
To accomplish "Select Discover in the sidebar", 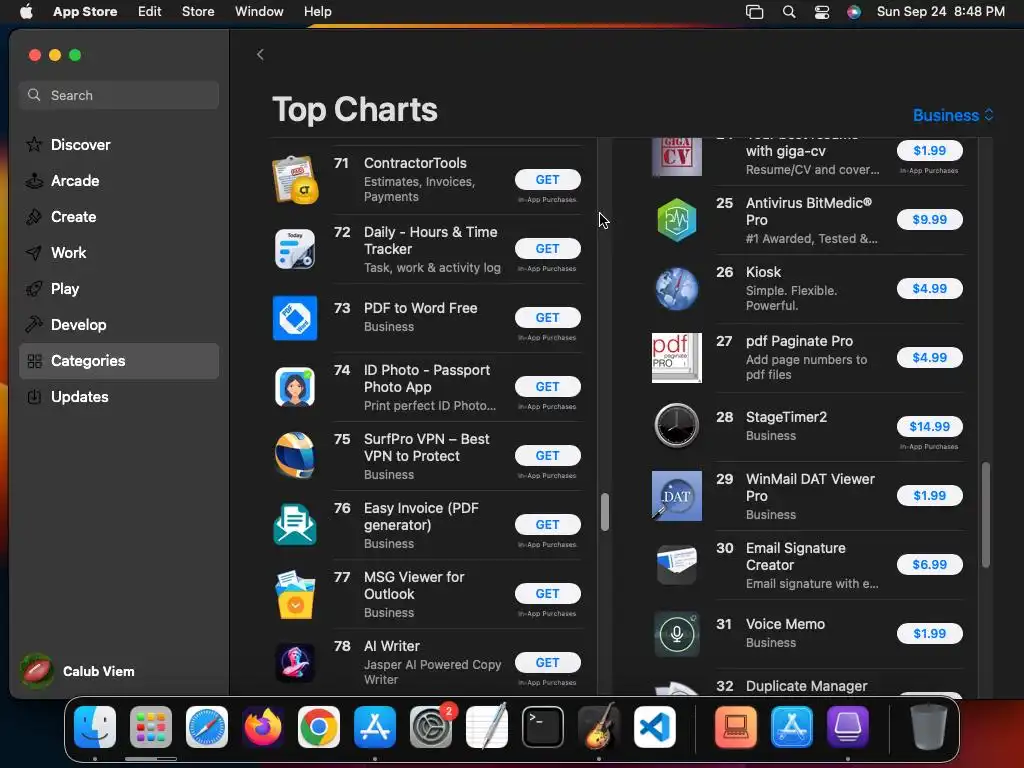I will 119,145.
